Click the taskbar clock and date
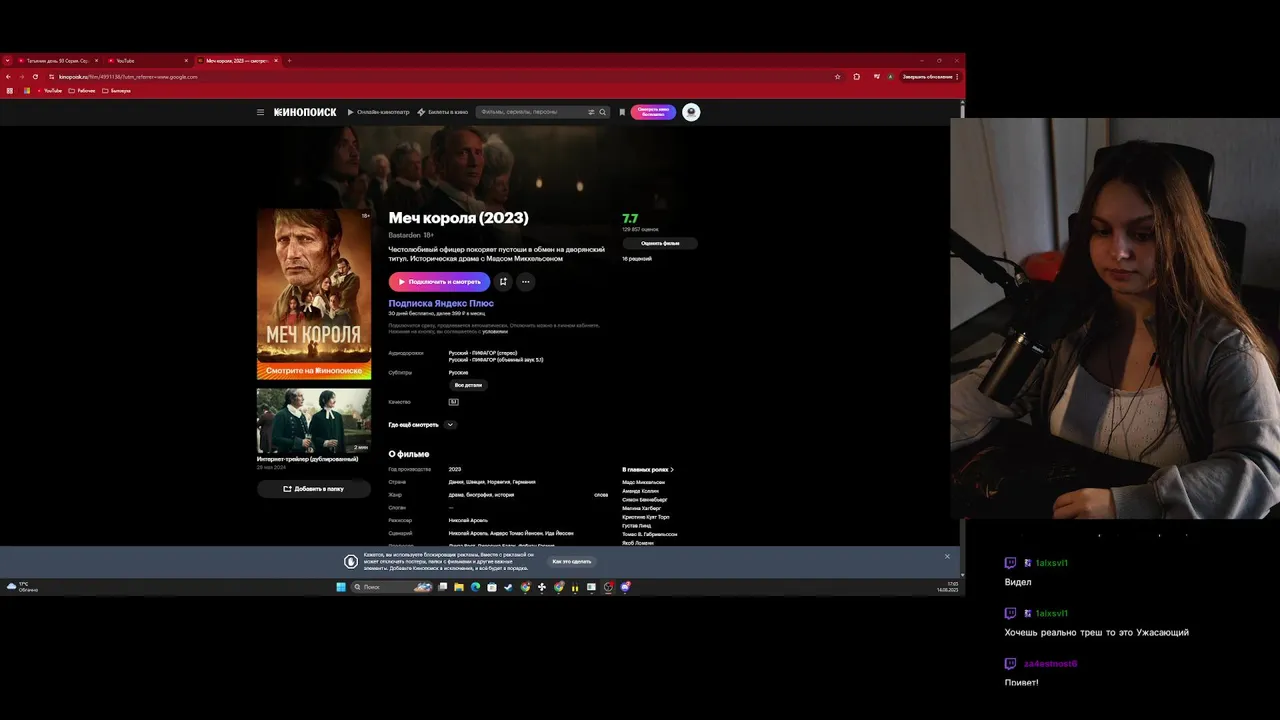This screenshot has height=720, width=1280. tap(947, 587)
